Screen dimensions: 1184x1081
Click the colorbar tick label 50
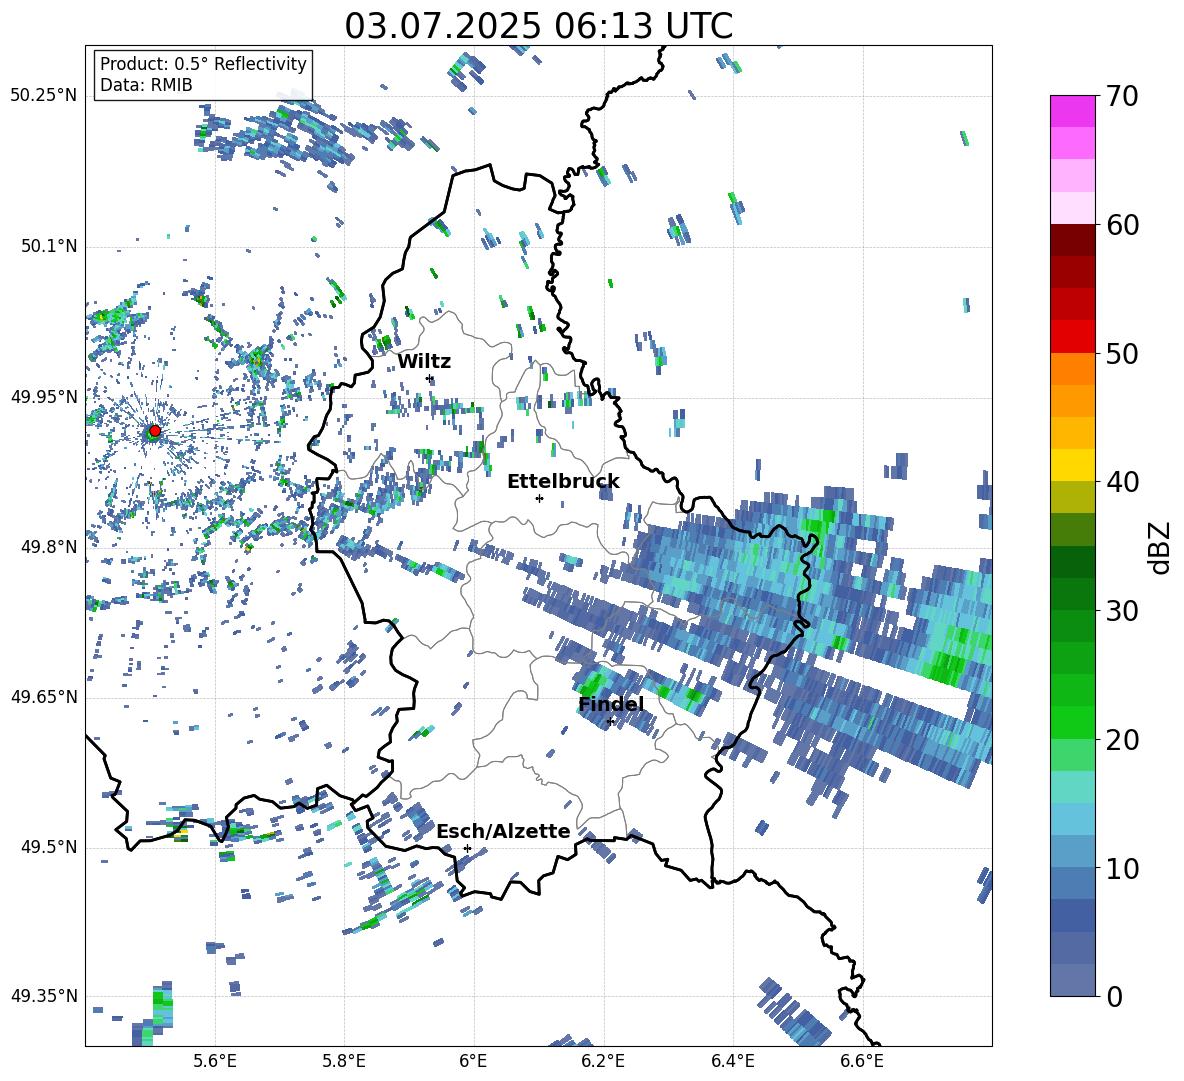click(x=1122, y=353)
